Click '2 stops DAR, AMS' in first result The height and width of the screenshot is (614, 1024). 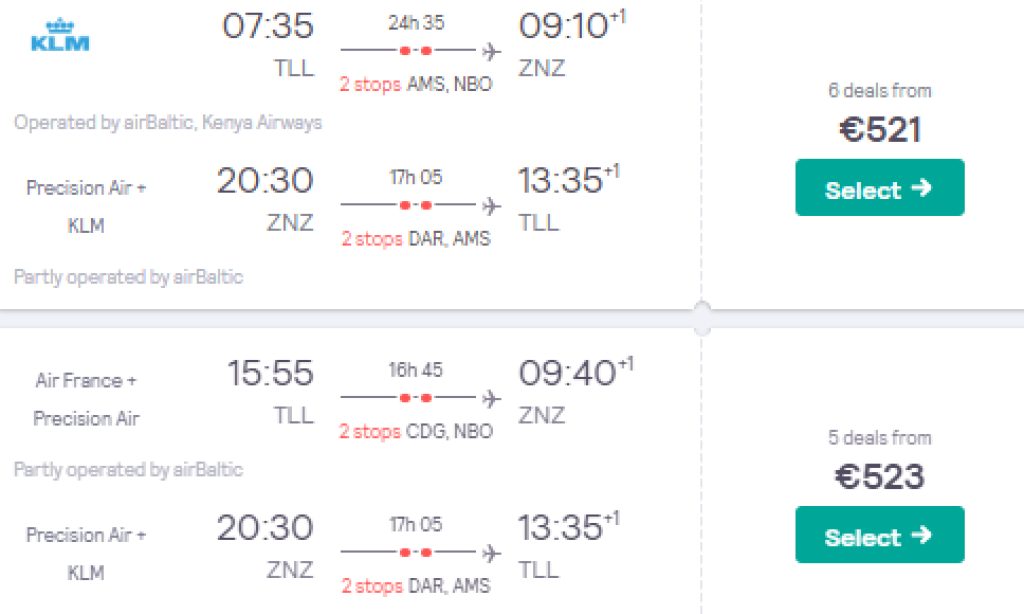point(415,239)
